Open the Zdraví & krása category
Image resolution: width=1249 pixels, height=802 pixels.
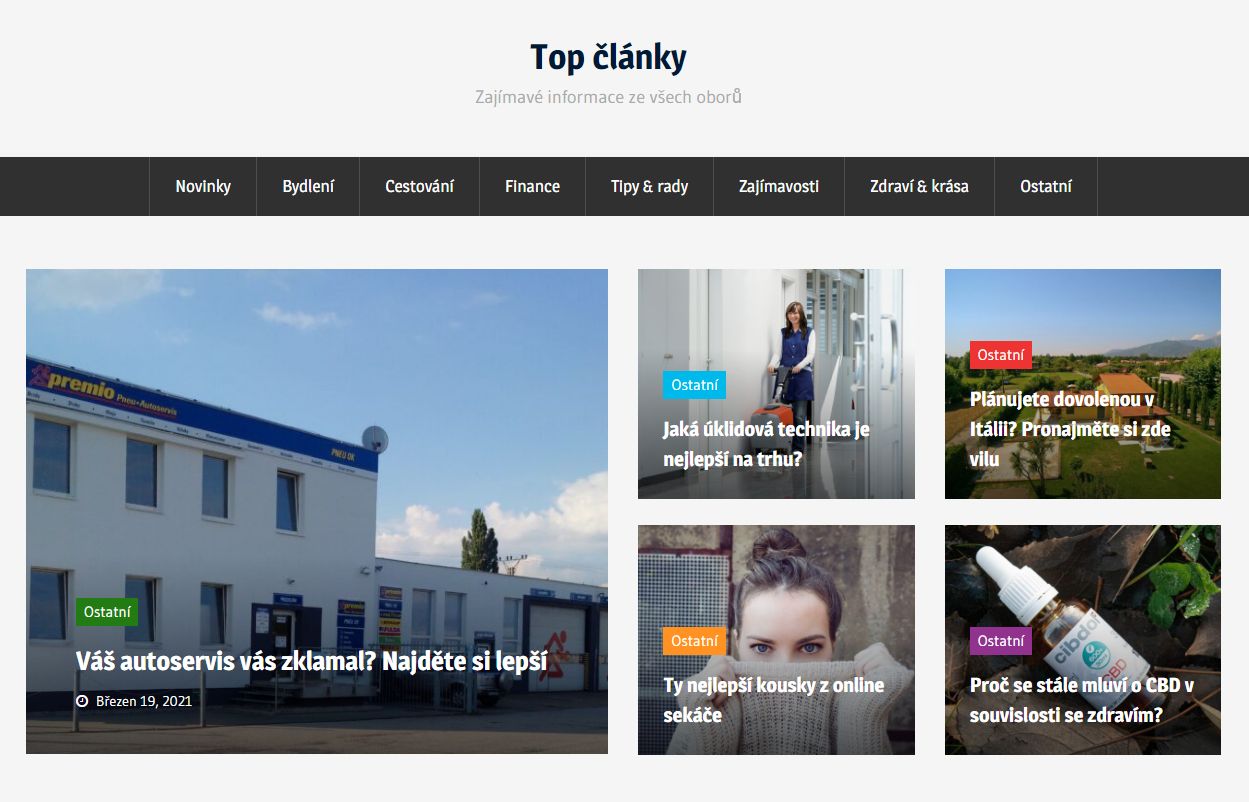(x=919, y=186)
